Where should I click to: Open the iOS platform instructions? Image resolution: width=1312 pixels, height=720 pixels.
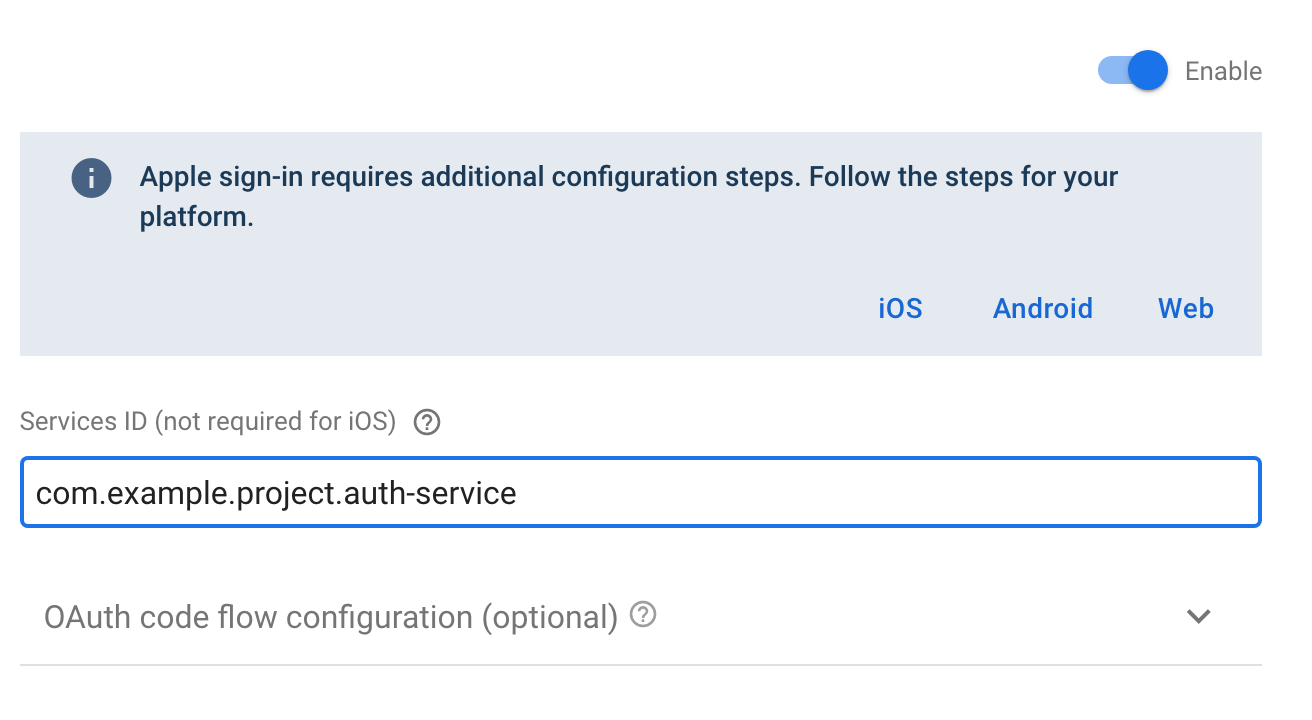click(x=899, y=308)
